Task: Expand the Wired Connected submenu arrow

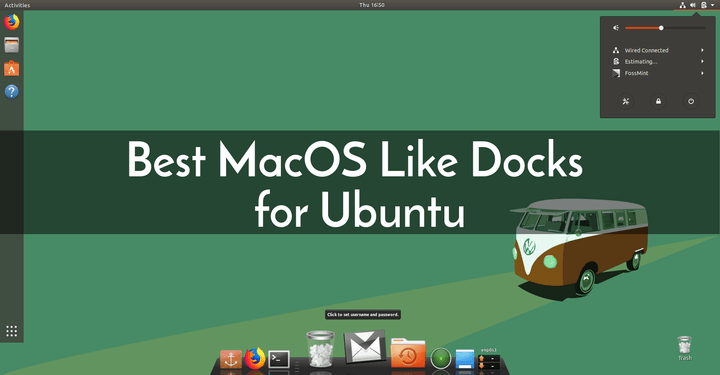Action: (702, 50)
